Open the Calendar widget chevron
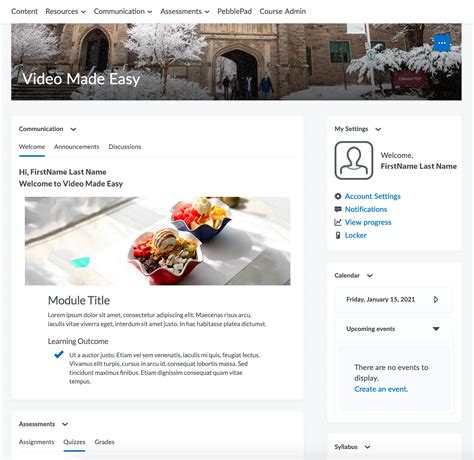Image resolution: width=474 pixels, height=460 pixels. coord(370,275)
